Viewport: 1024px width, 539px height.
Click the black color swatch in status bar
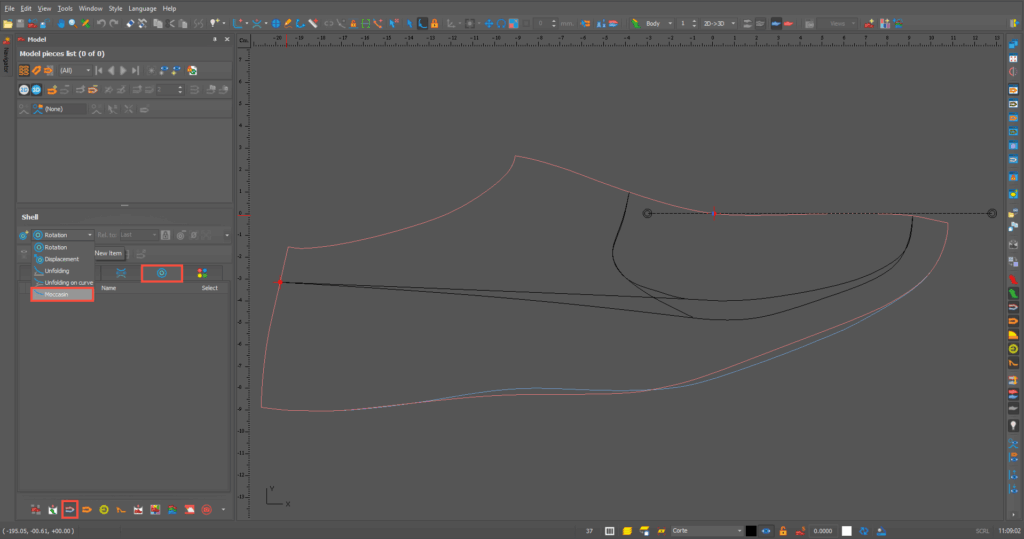[751, 530]
